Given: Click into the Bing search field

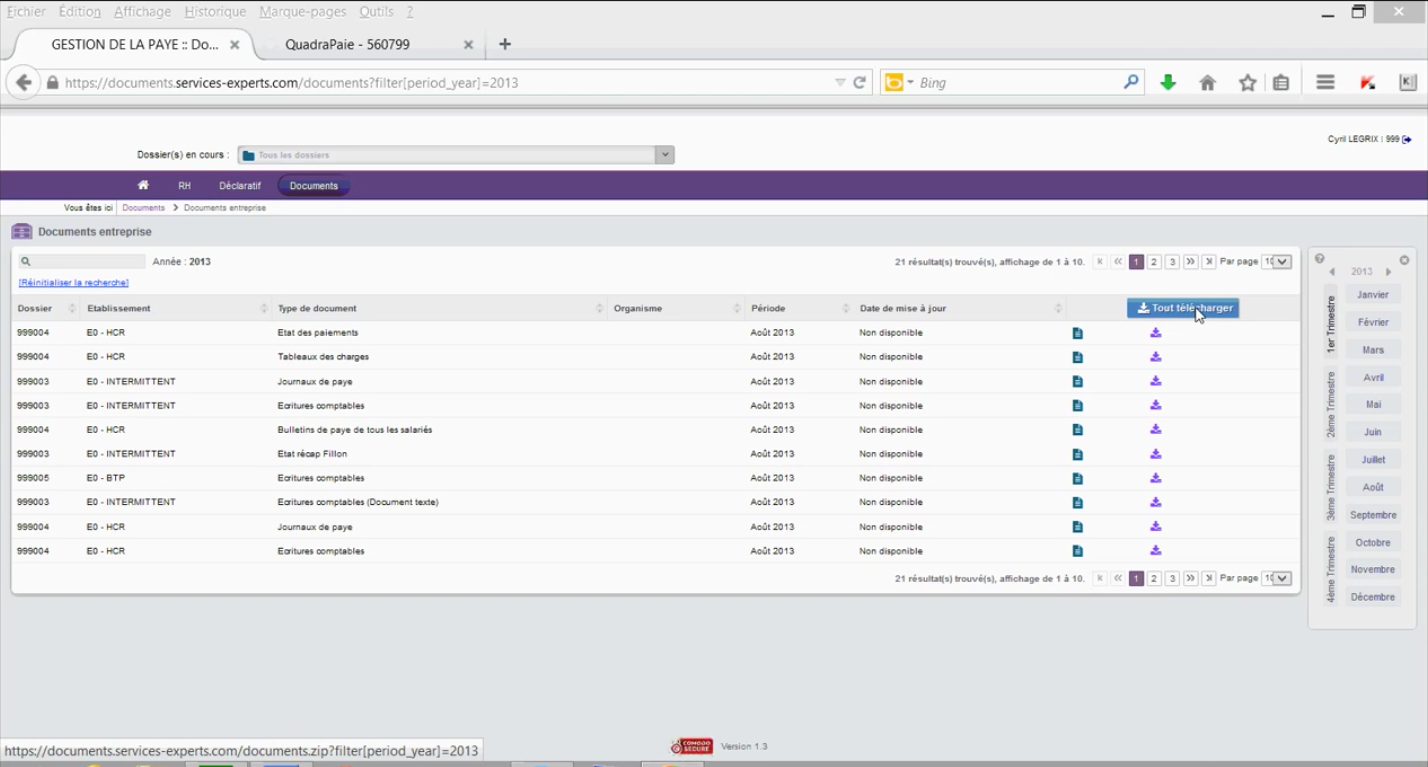Looking at the screenshot, I should [1018, 83].
